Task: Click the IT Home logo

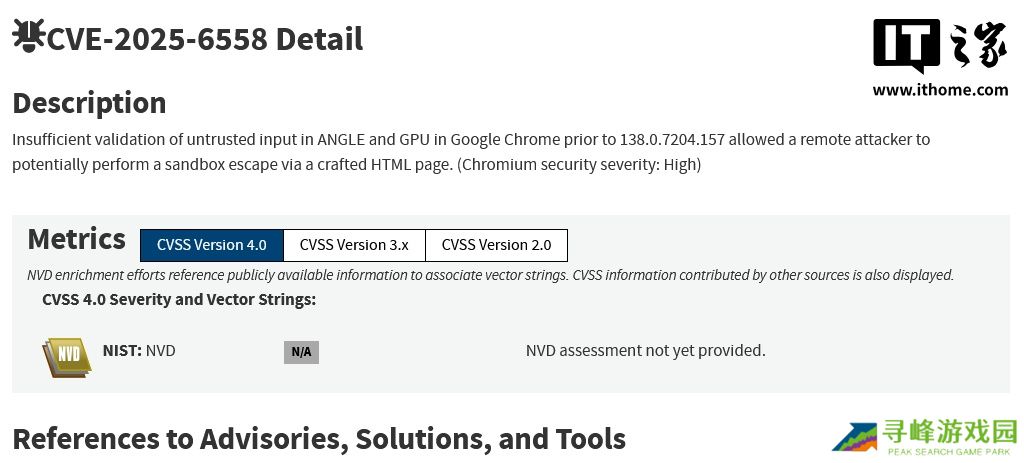Action: (939, 46)
